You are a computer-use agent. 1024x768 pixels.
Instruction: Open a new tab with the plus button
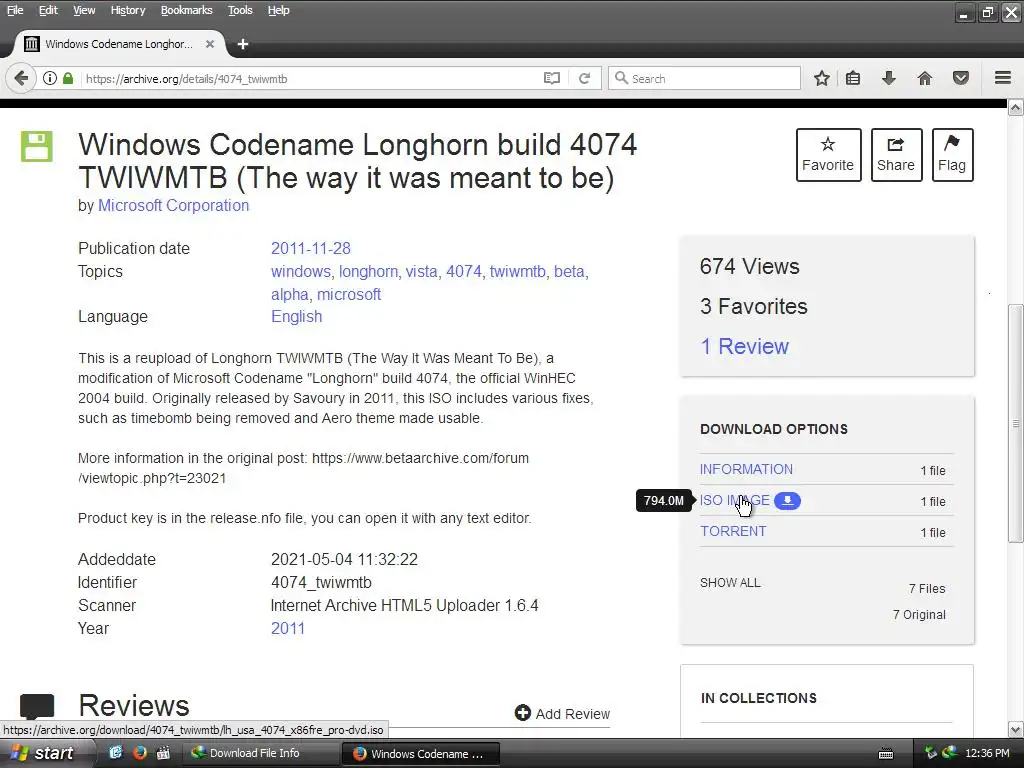[242, 44]
